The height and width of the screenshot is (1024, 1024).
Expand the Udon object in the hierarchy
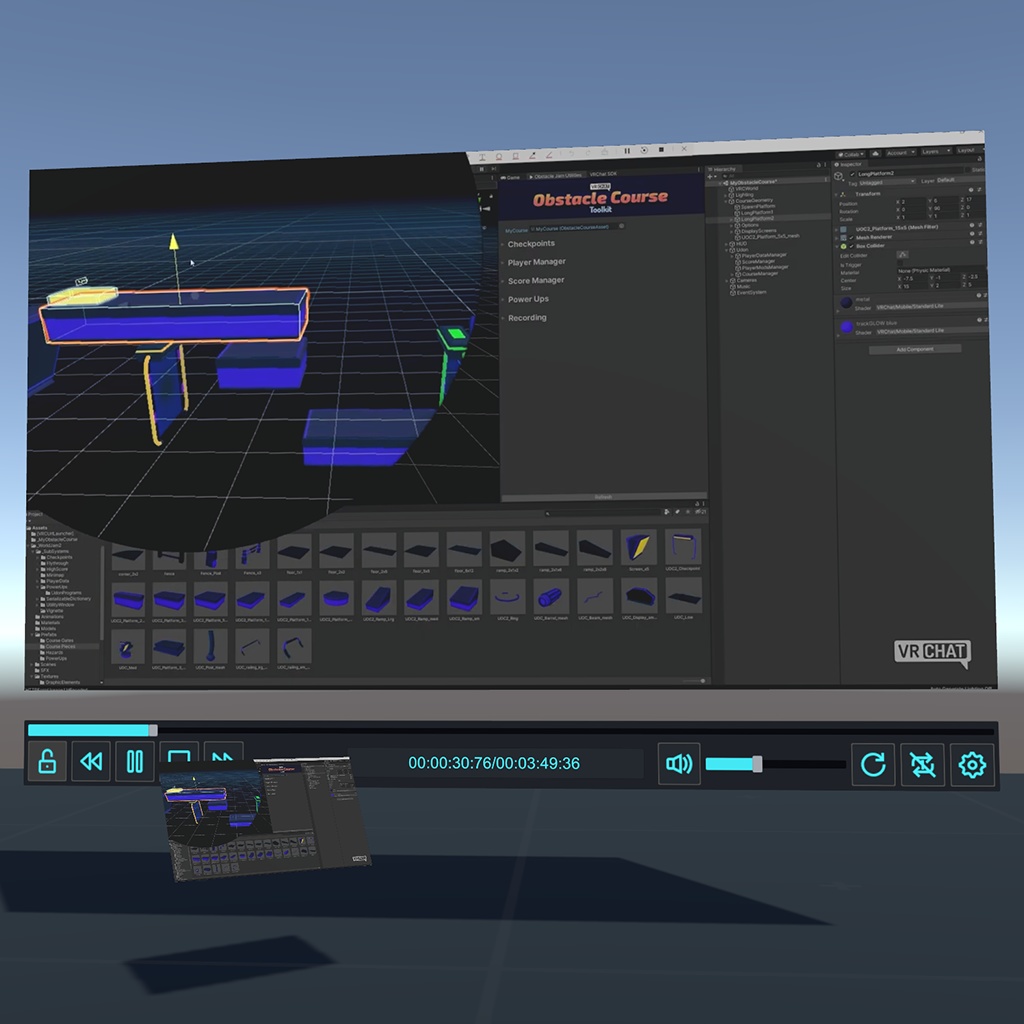[726, 250]
